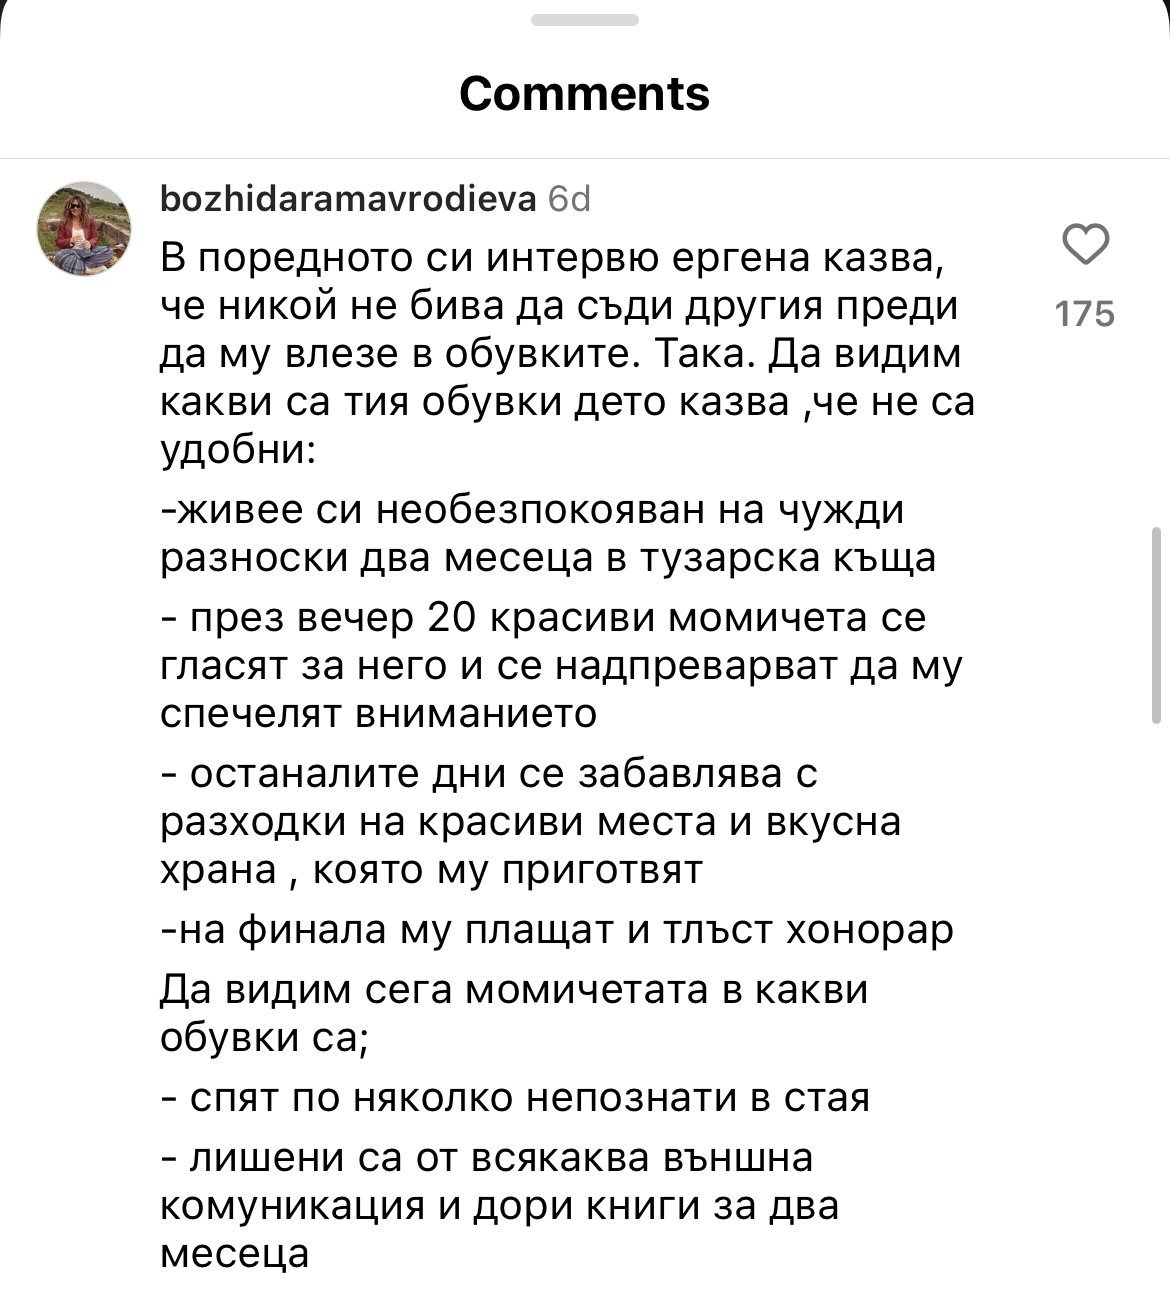Image resolution: width=1170 pixels, height=1290 pixels.
Task: Tap the line "- лишени са от всякаква външна"
Action: [487, 1158]
